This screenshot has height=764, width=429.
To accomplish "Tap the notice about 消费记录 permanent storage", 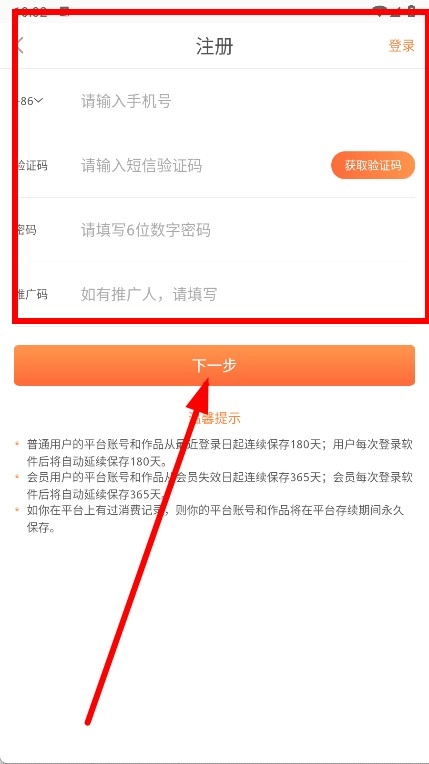I will click(215, 519).
